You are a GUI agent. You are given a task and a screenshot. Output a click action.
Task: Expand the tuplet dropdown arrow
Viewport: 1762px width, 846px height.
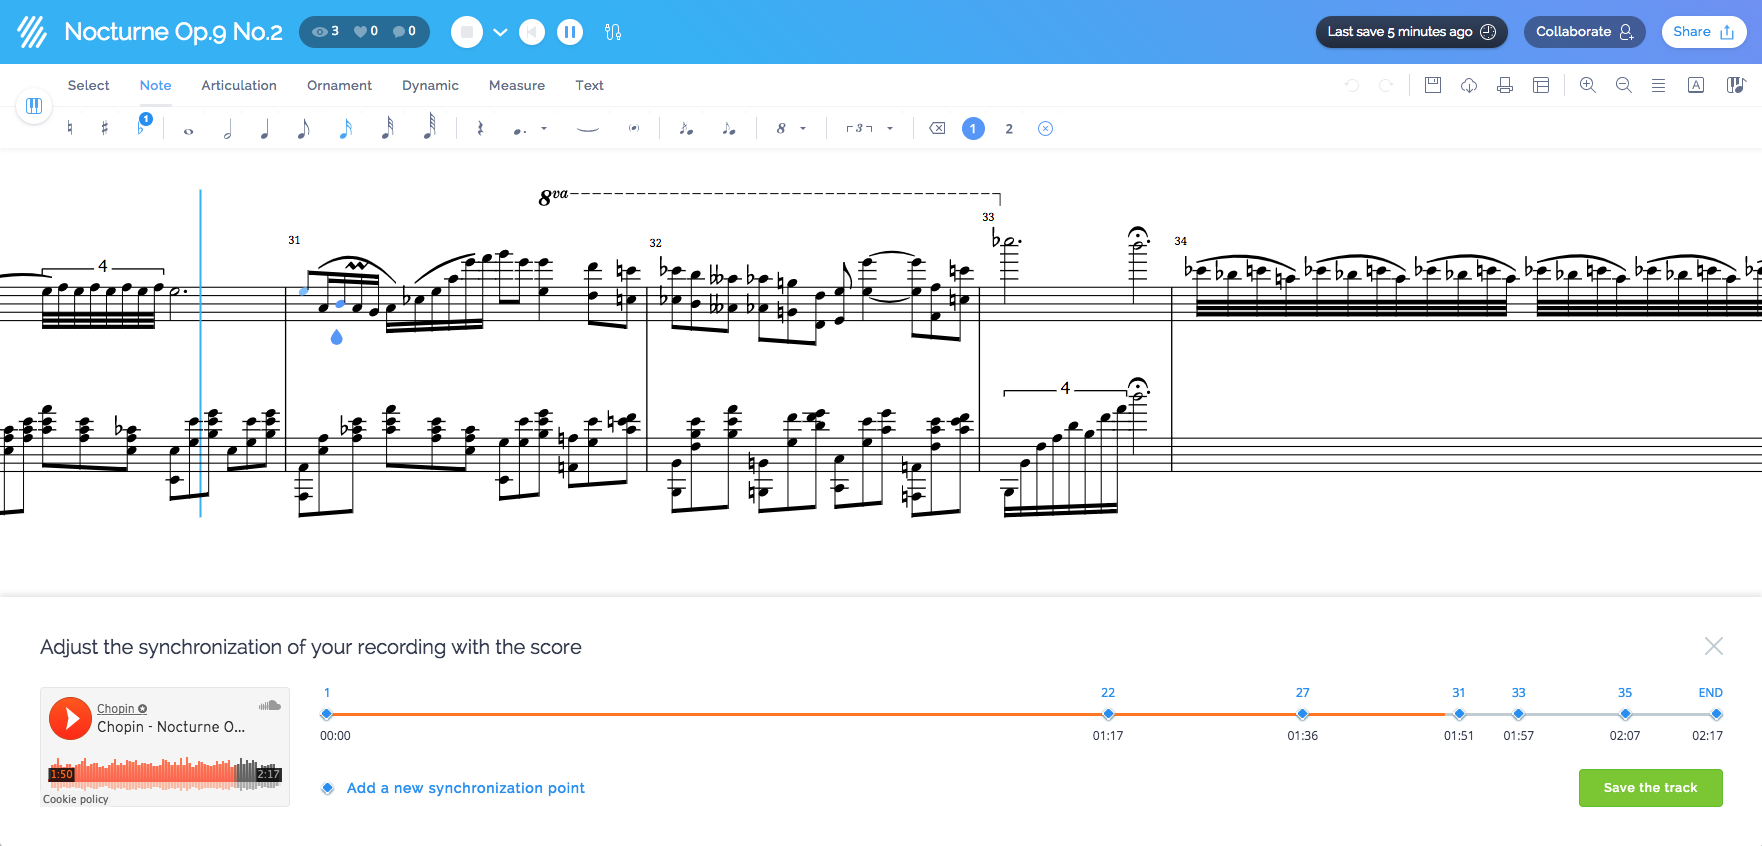tap(890, 128)
